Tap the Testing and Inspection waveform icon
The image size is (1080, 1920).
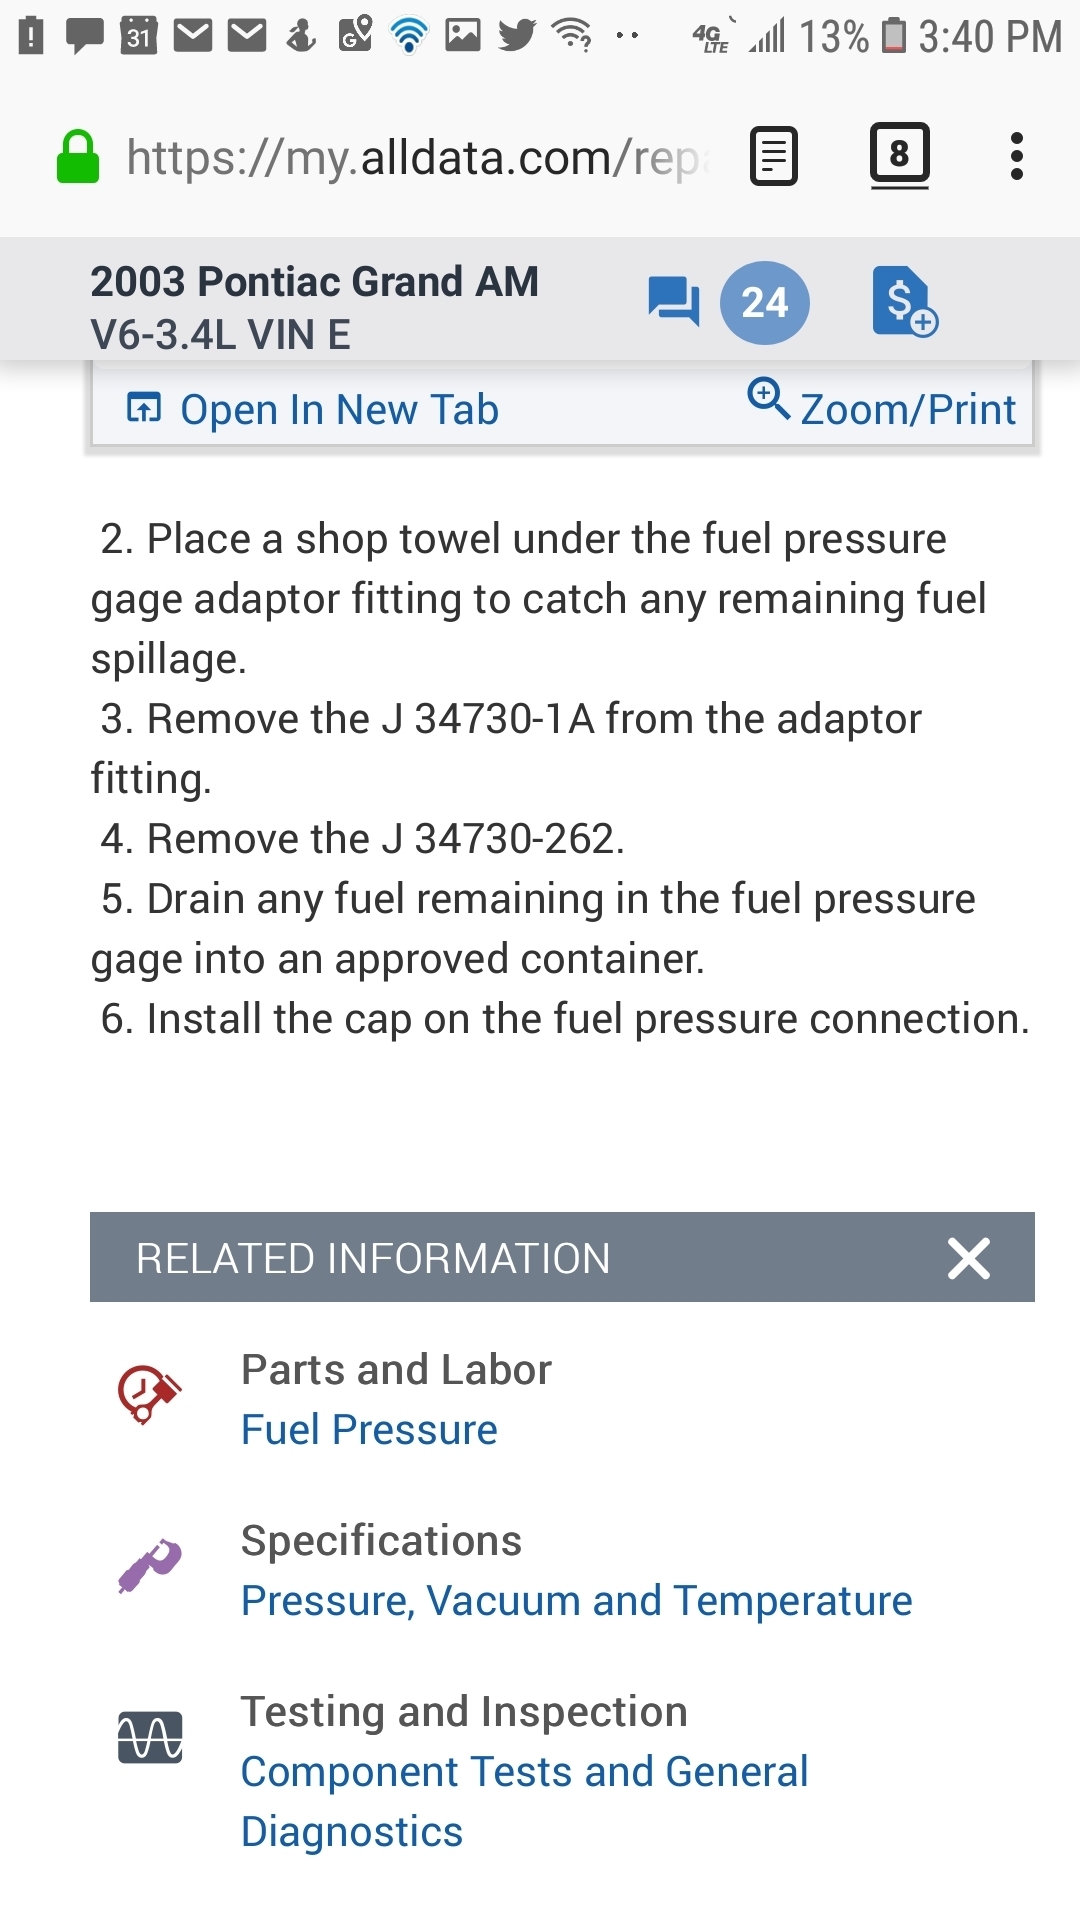click(x=150, y=1737)
